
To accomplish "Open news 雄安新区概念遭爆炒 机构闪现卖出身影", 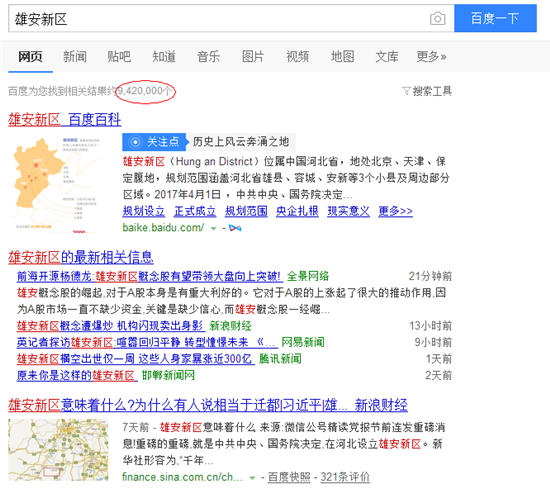I will point(110,326).
